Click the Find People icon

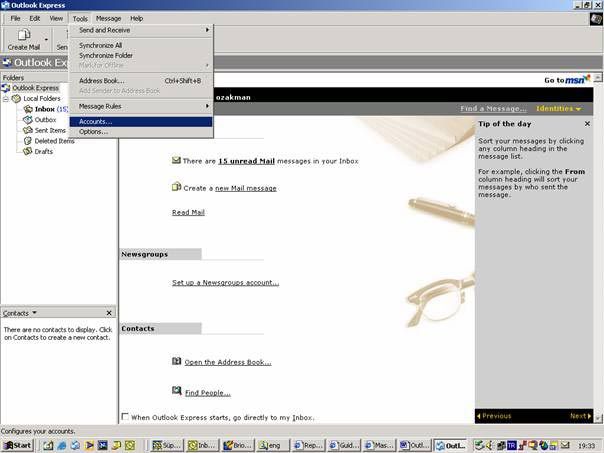point(176,391)
